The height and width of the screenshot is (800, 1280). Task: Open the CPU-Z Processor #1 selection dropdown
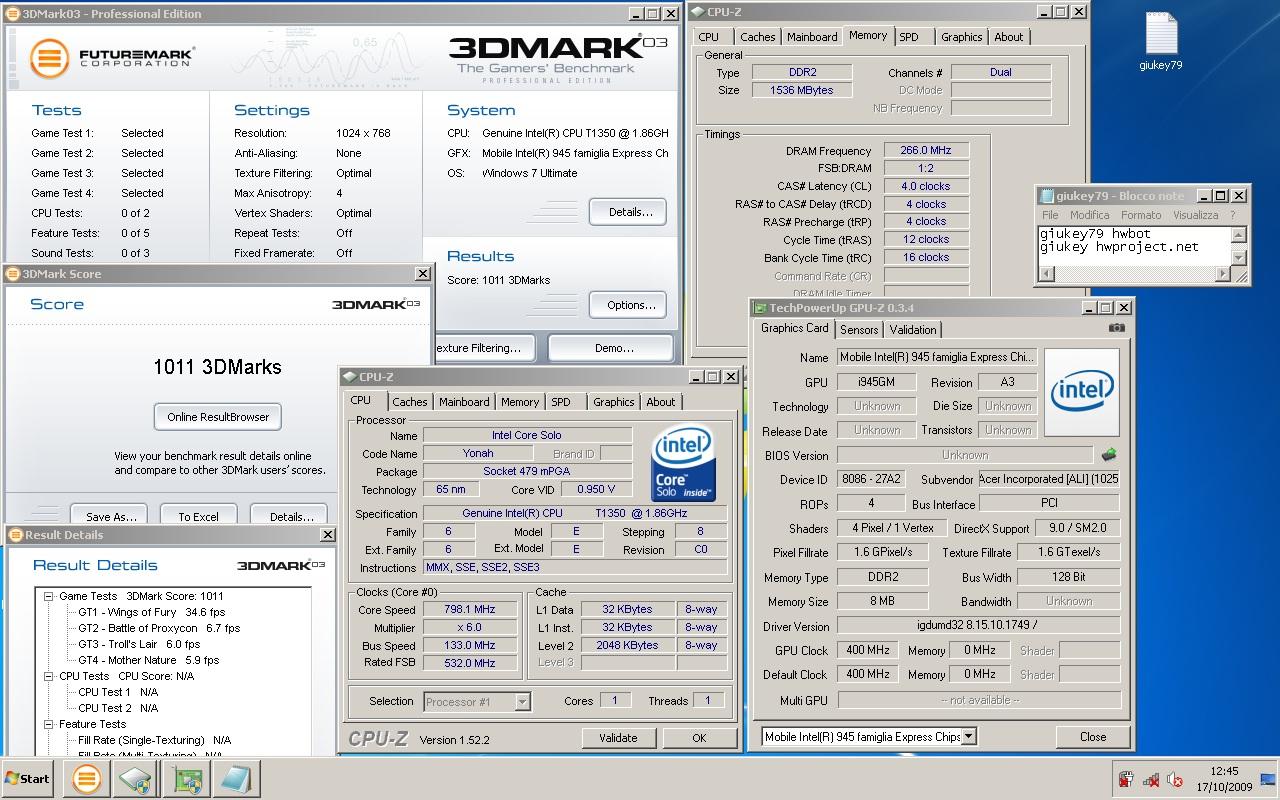522,702
